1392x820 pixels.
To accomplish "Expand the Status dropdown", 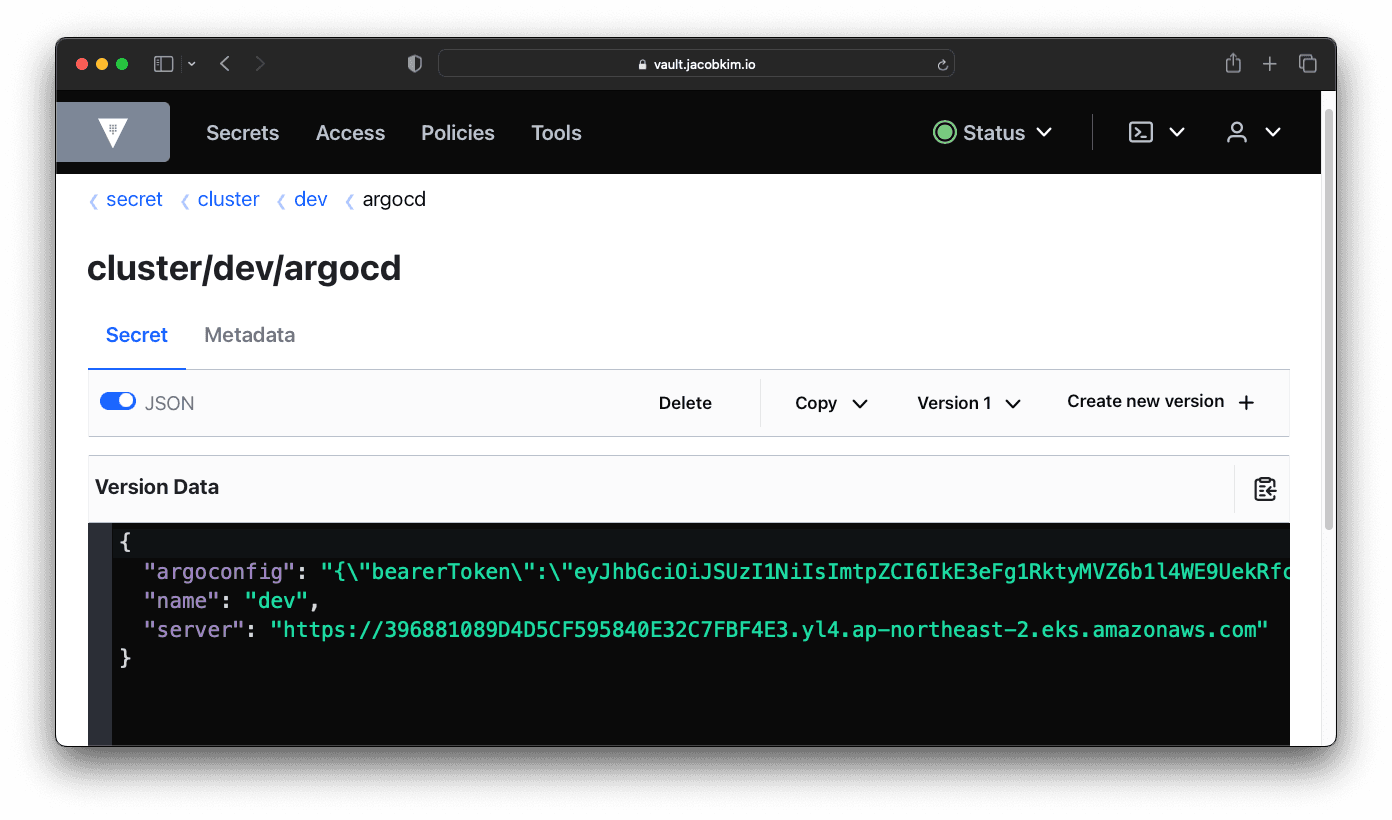I will click(x=993, y=131).
